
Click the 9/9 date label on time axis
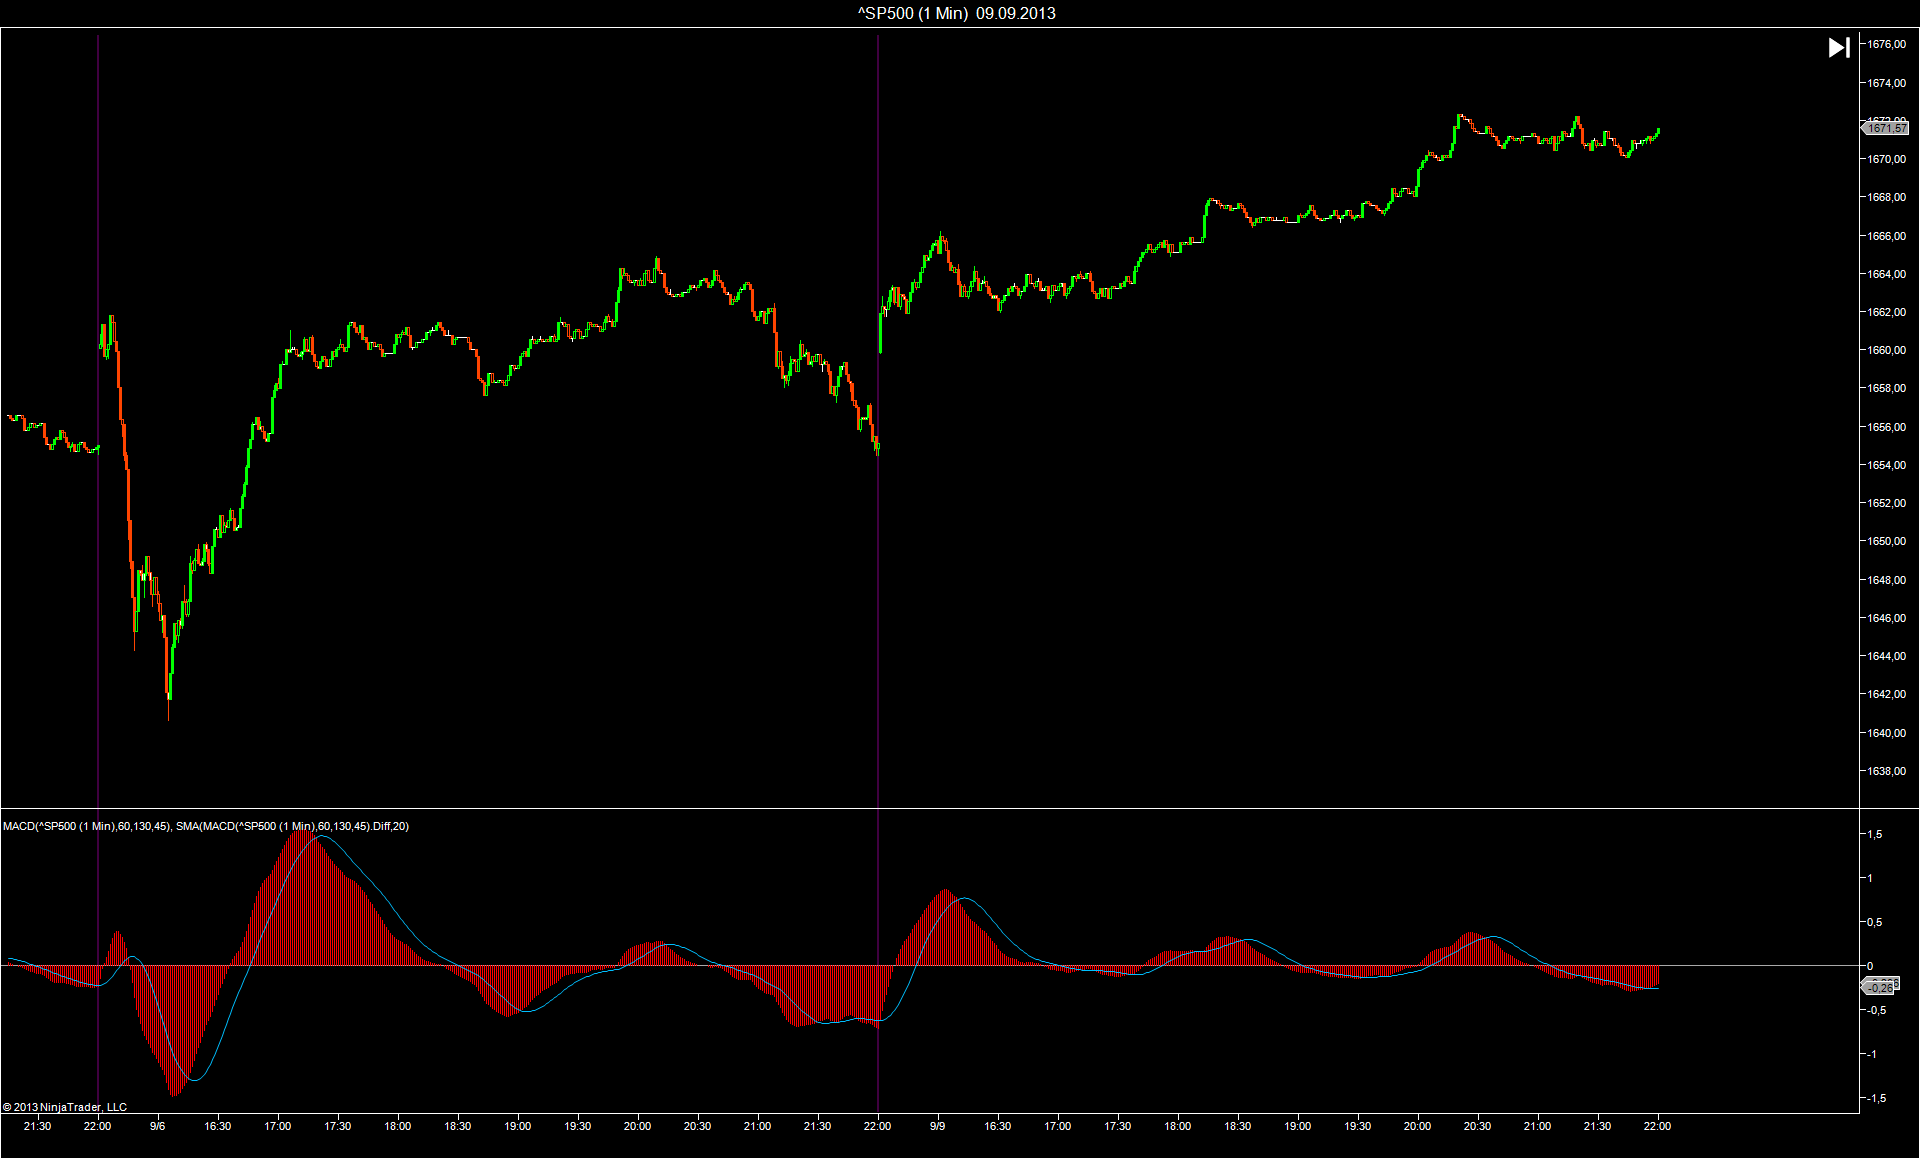click(937, 1126)
